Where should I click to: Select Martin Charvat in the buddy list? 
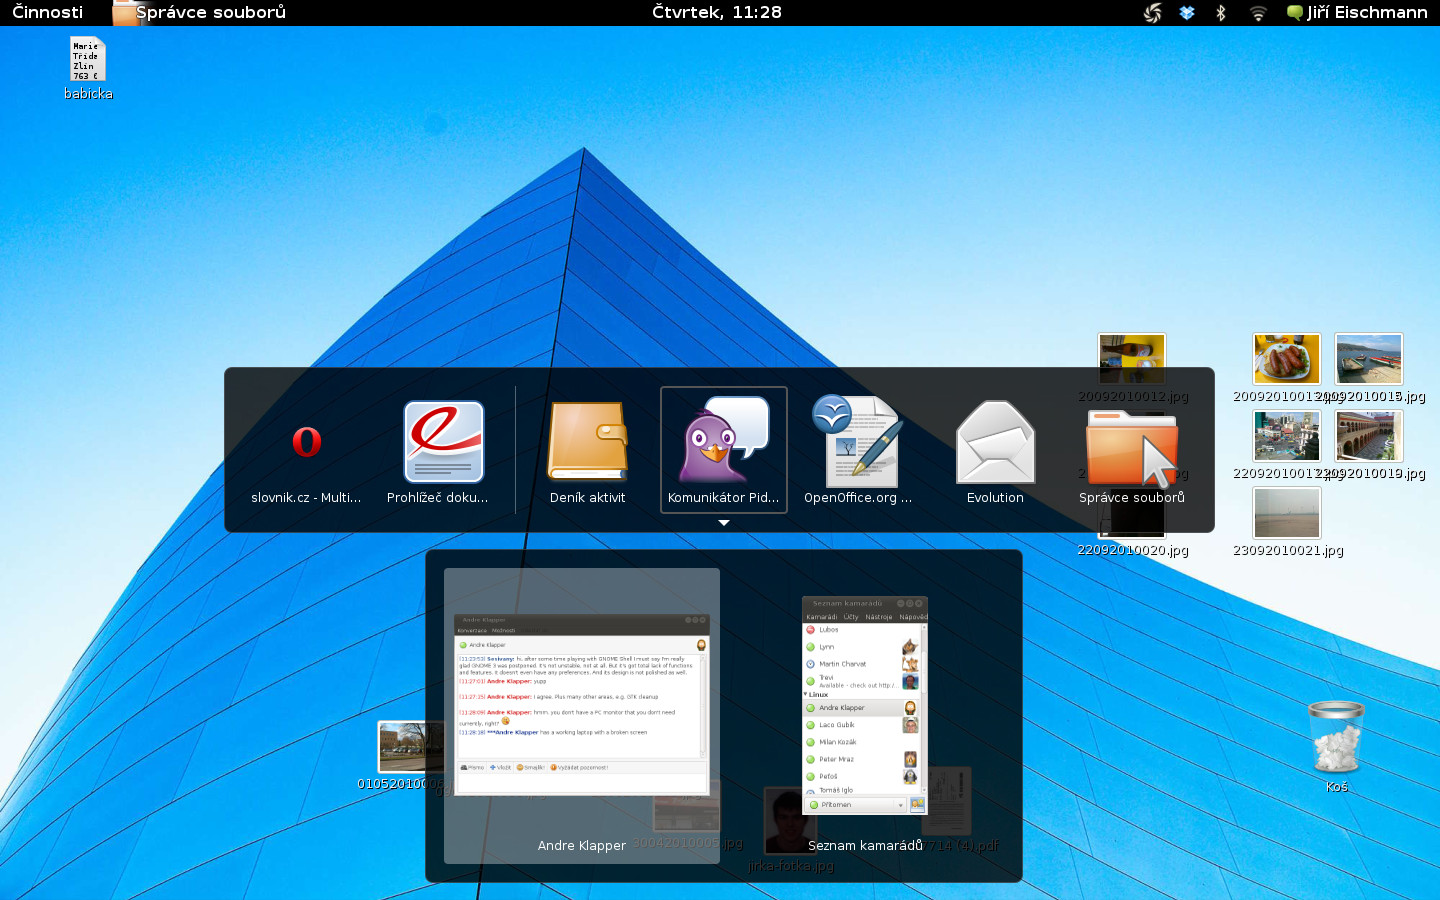coord(862,664)
